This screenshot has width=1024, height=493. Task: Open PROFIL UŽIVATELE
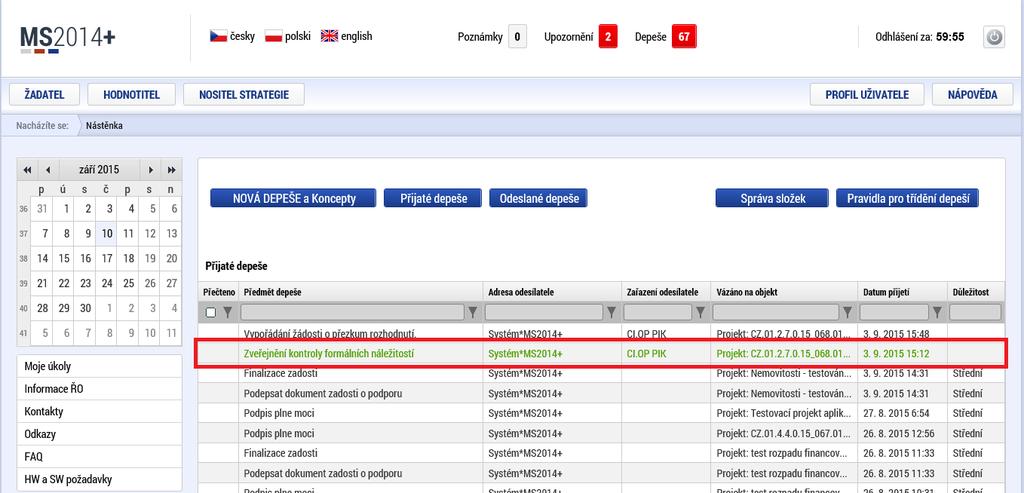(x=867, y=95)
